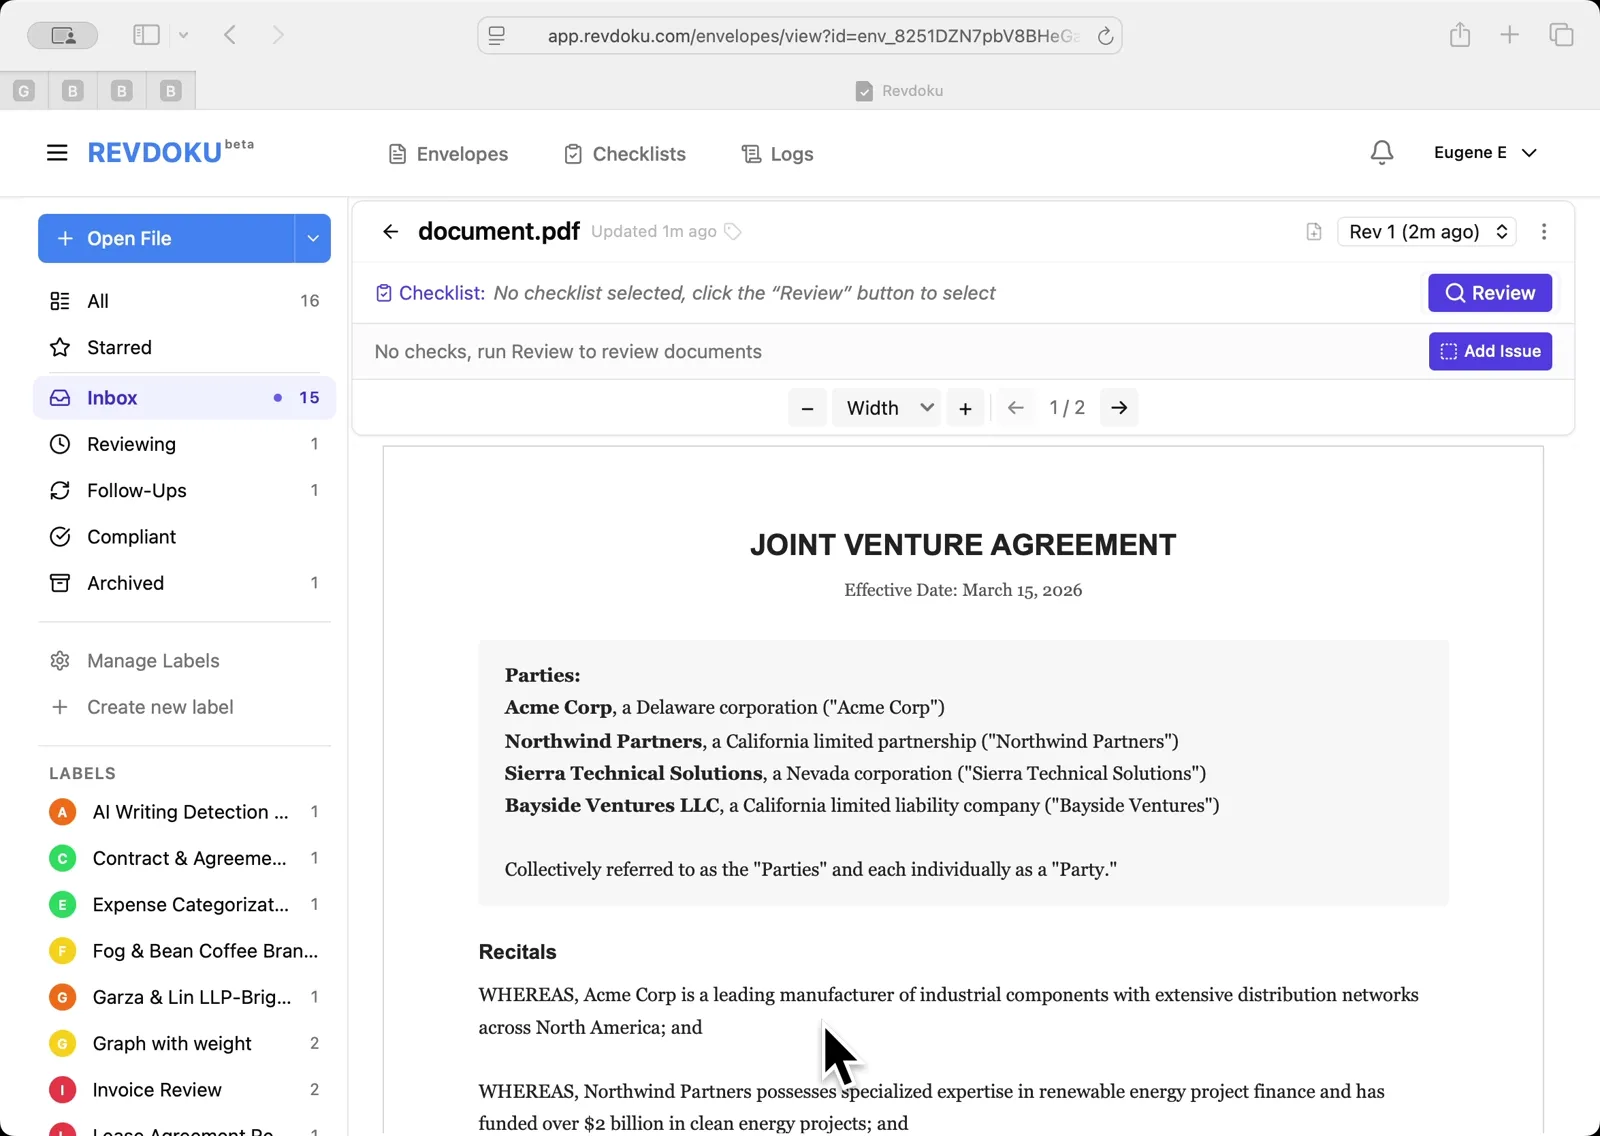Expand the Rev 1 revision selector

(1426, 231)
